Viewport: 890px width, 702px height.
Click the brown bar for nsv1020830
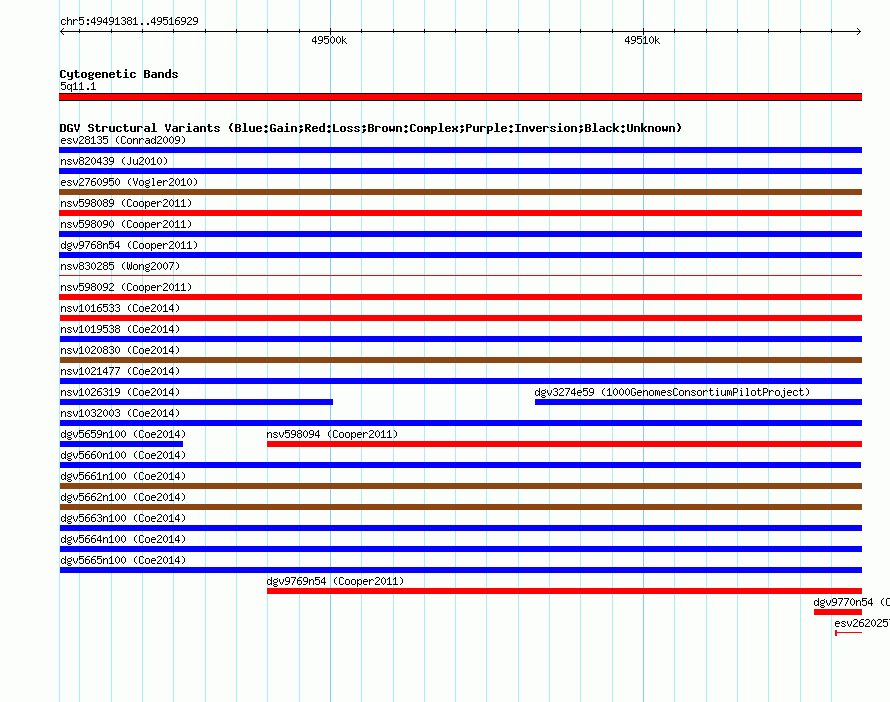point(460,360)
